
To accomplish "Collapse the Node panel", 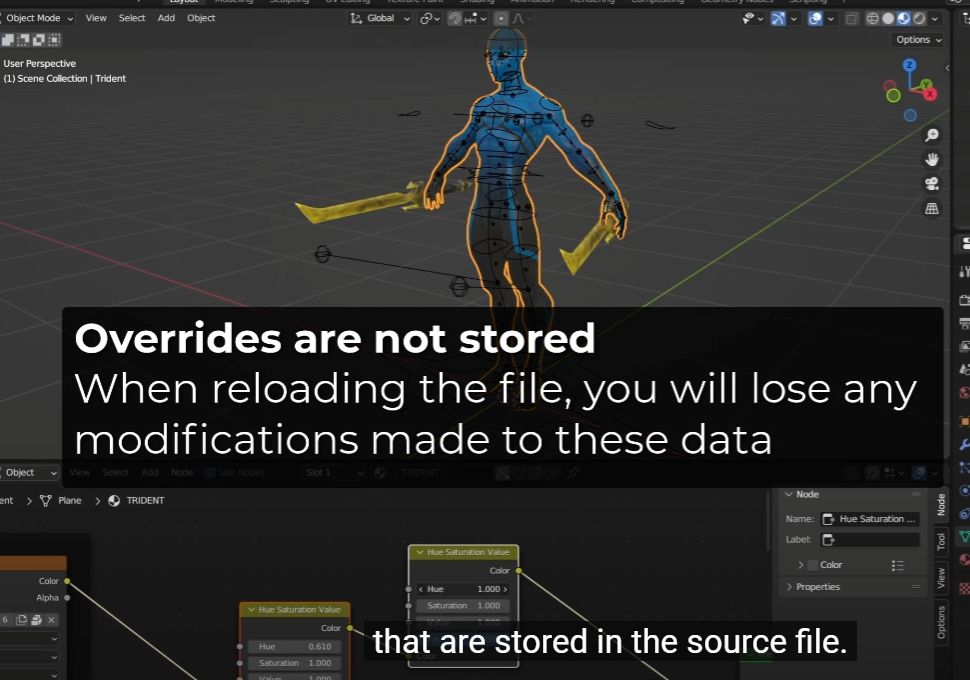I will [789, 494].
